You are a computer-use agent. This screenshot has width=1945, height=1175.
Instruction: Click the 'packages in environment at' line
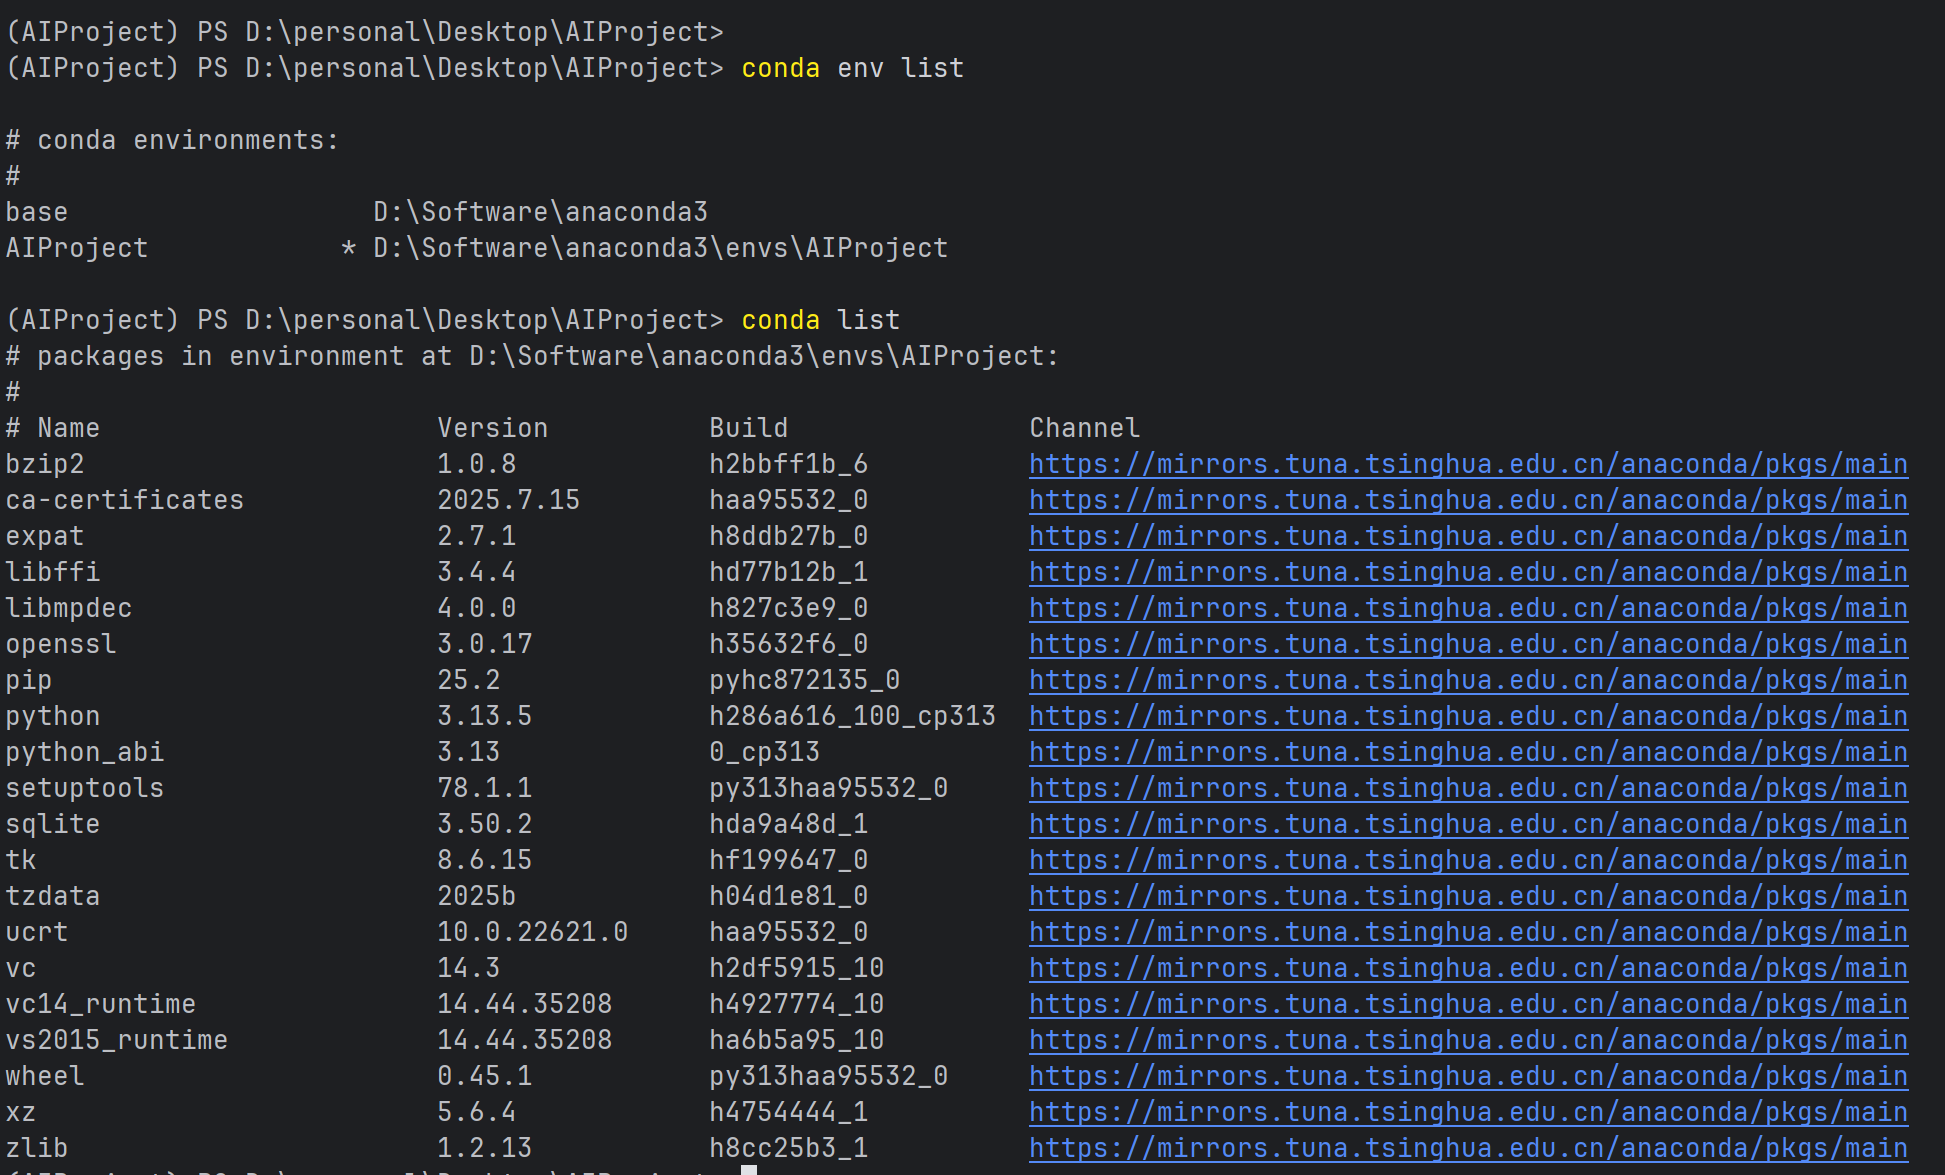532,356
